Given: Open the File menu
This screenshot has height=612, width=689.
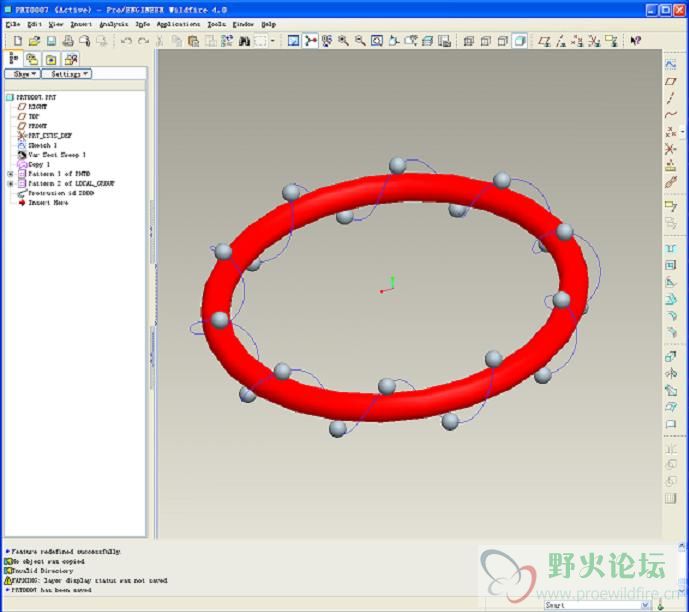Looking at the screenshot, I should click(13, 24).
